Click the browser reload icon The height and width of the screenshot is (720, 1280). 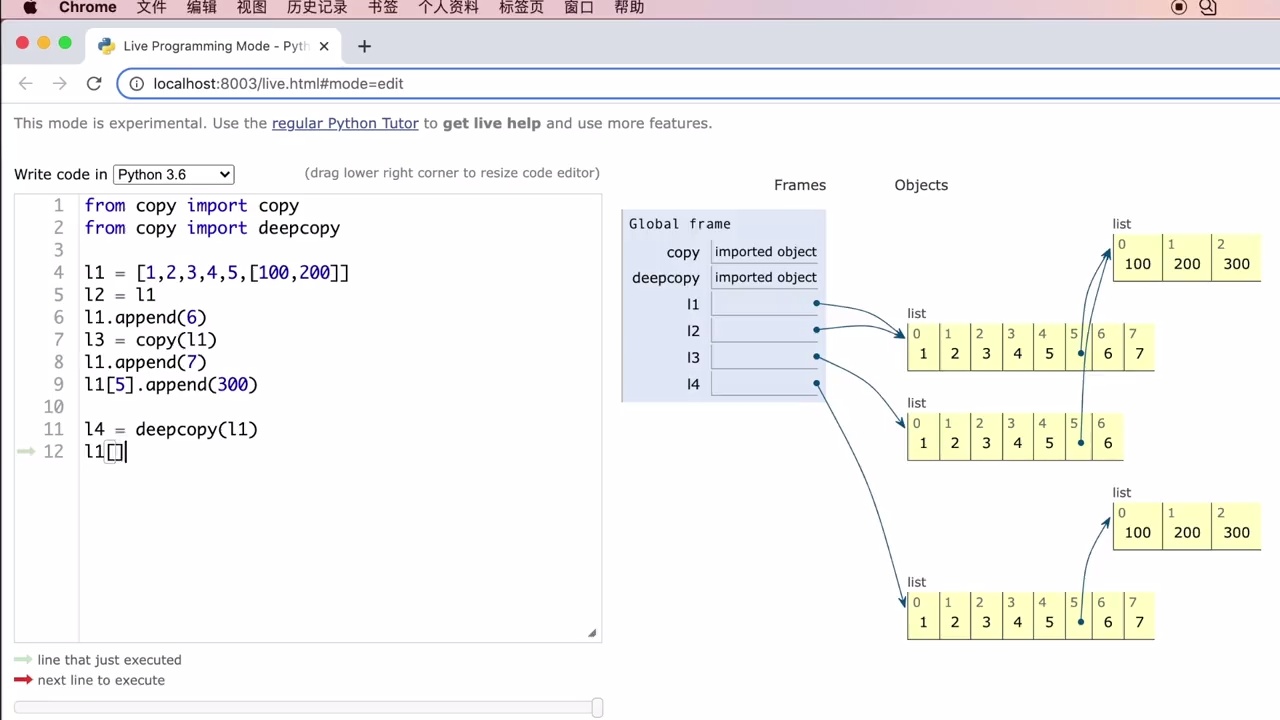[x=94, y=84]
